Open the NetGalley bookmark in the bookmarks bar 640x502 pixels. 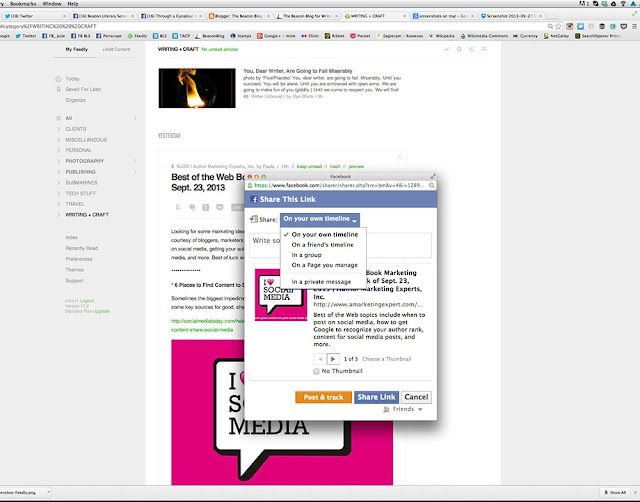pyautogui.click(x=556, y=36)
